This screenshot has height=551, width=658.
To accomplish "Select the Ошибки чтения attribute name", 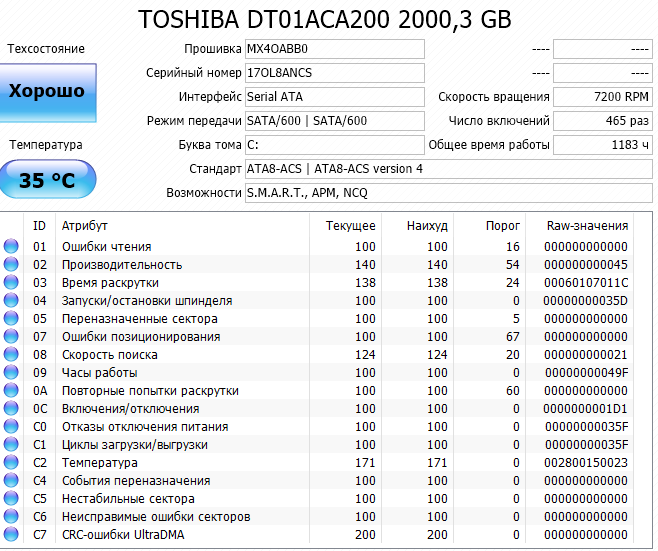I will click(107, 247).
